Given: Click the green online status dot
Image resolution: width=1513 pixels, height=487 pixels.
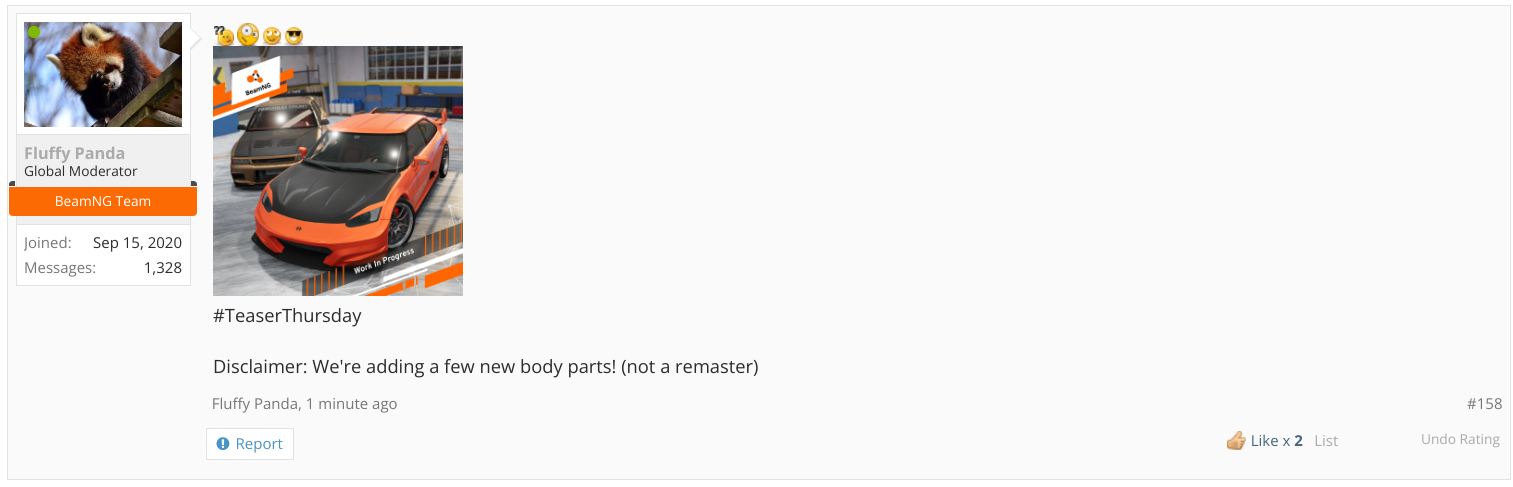Looking at the screenshot, I should pos(34,32).
